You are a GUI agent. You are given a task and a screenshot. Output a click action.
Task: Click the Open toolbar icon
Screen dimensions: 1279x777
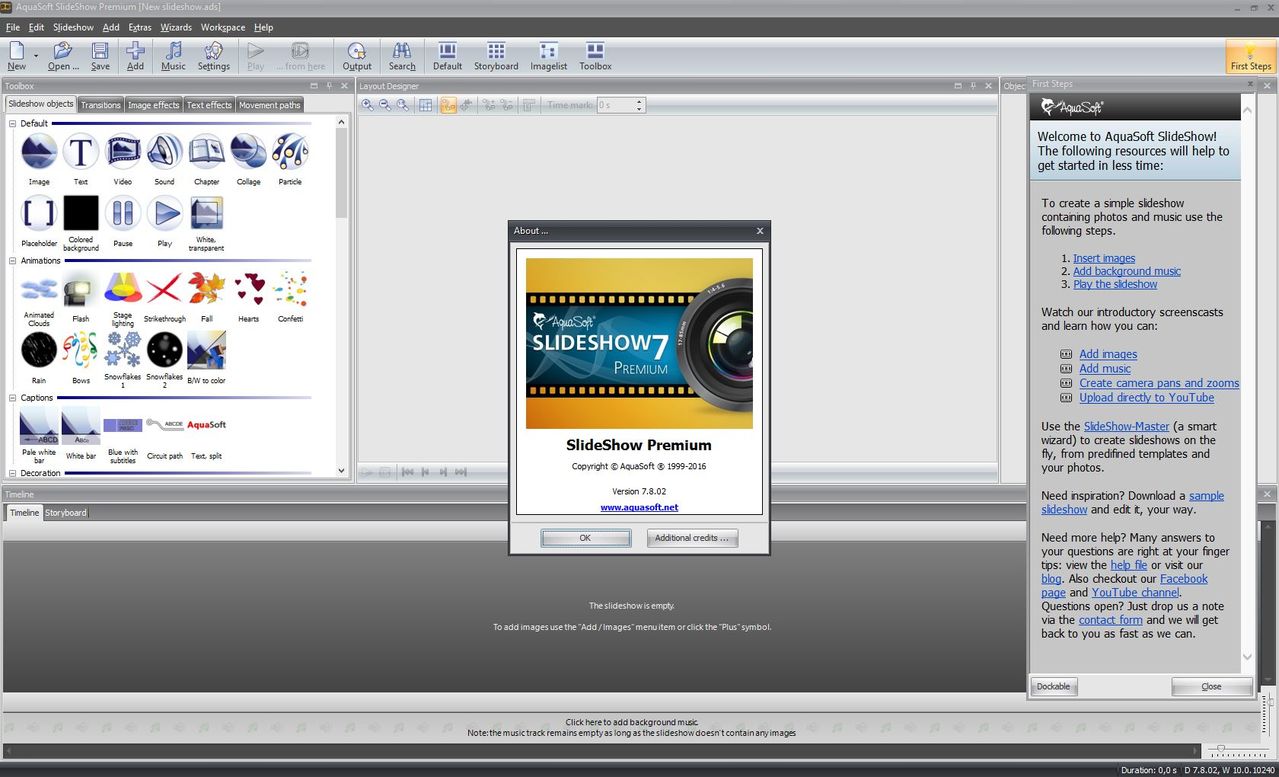tap(63, 56)
